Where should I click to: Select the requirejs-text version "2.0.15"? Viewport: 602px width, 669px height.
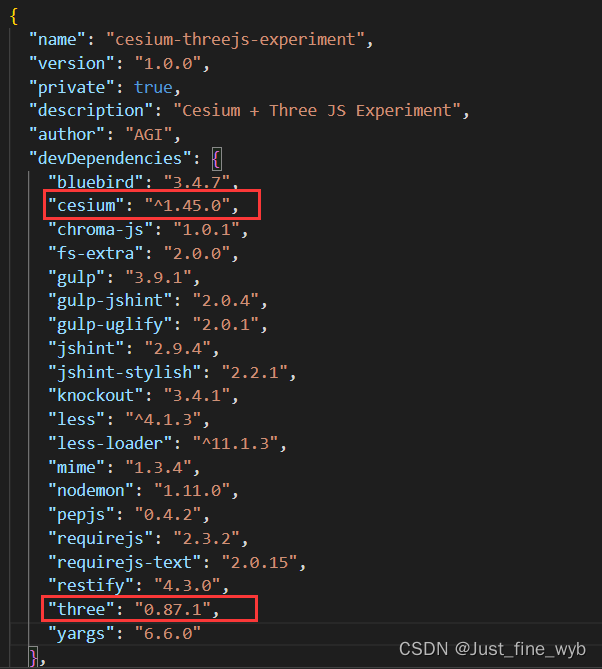point(259,563)
